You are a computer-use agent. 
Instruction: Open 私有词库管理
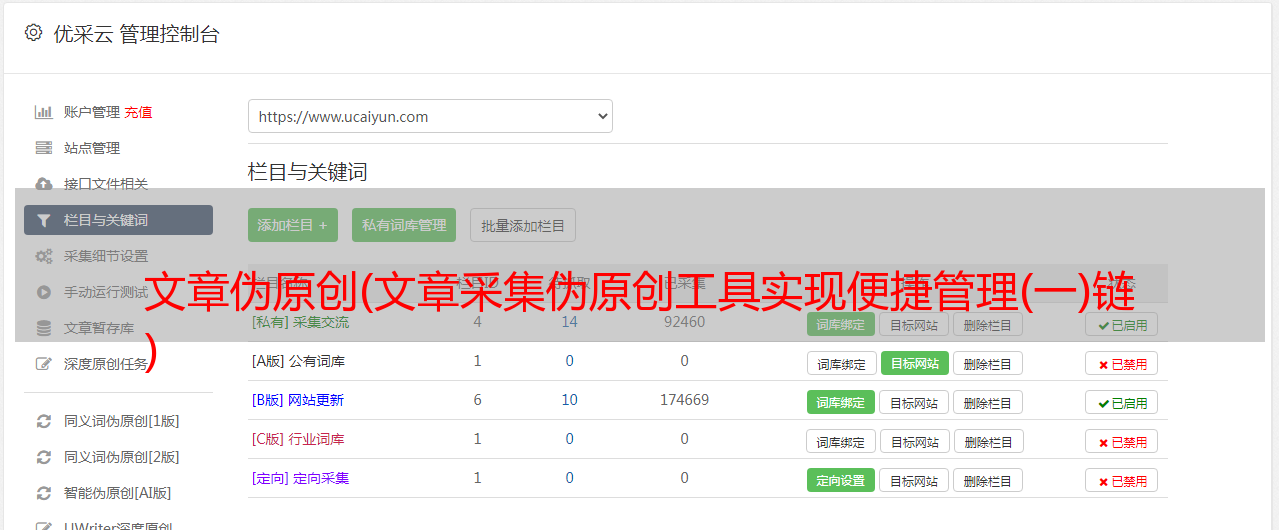pos(404,225)
